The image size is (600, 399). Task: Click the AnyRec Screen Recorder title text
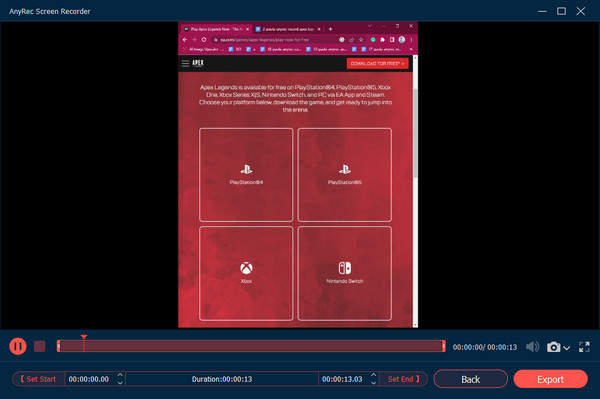(50, 11)
